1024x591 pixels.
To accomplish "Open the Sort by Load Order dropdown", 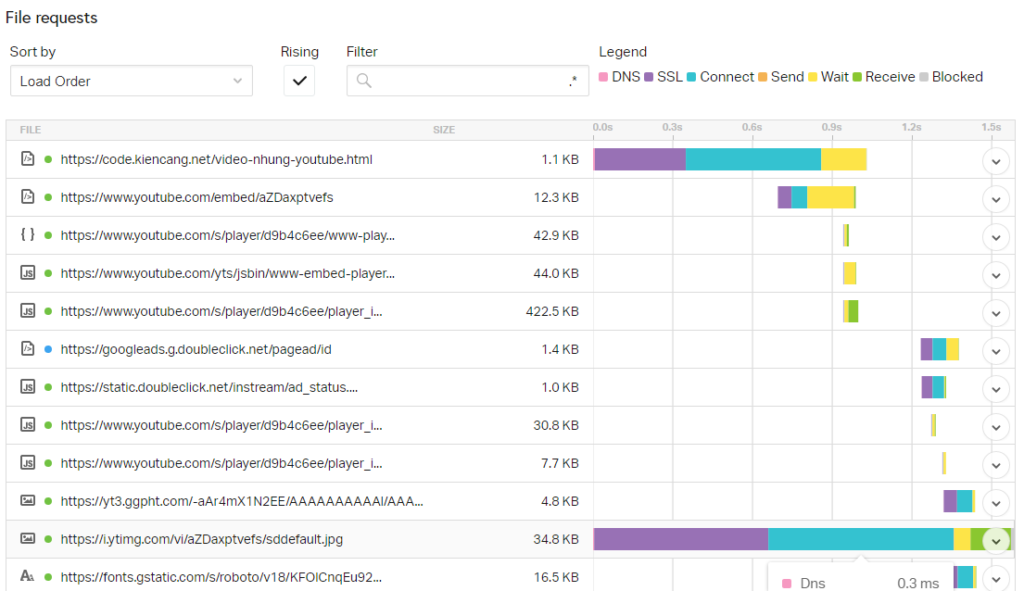I will click(x=131, y=81).
